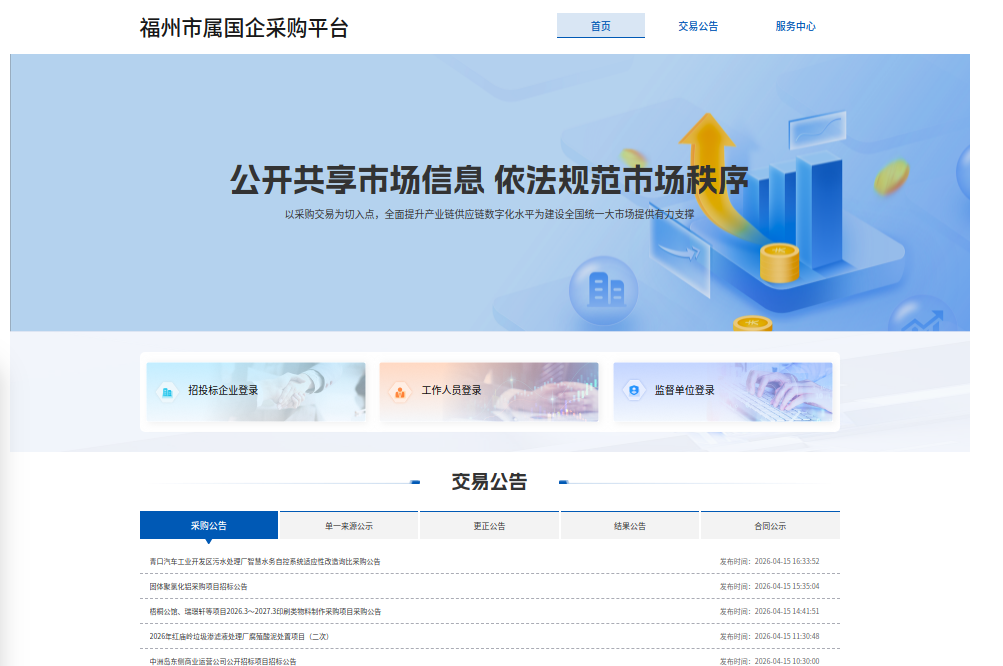Select the 采购公告 tab
The width and height of the screenshot is (1003, 666).
(209, 526)
